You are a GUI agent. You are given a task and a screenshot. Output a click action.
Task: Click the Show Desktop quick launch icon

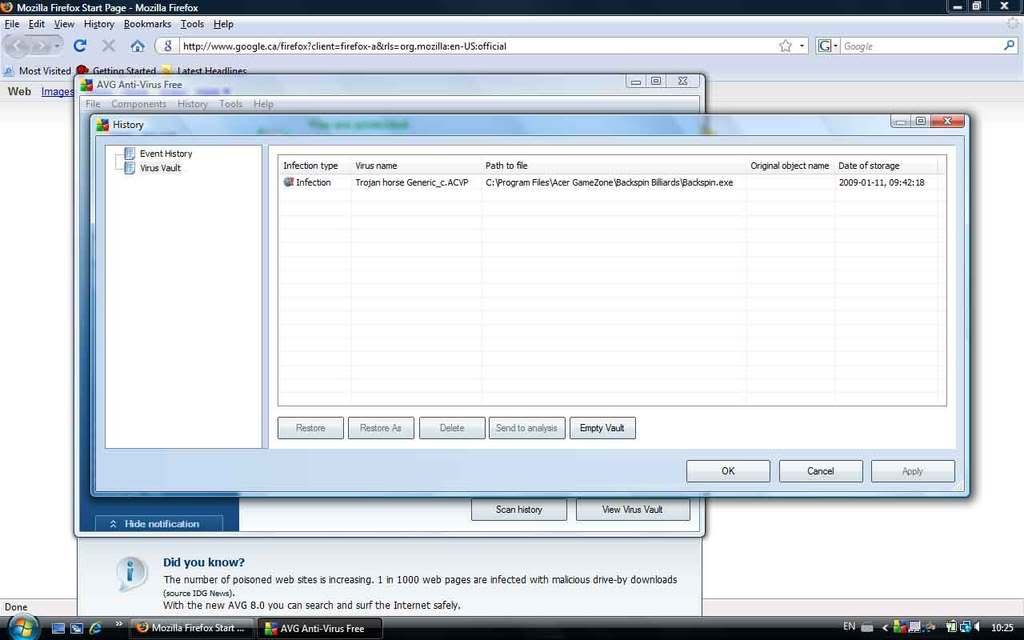click(x=58, y=628)
